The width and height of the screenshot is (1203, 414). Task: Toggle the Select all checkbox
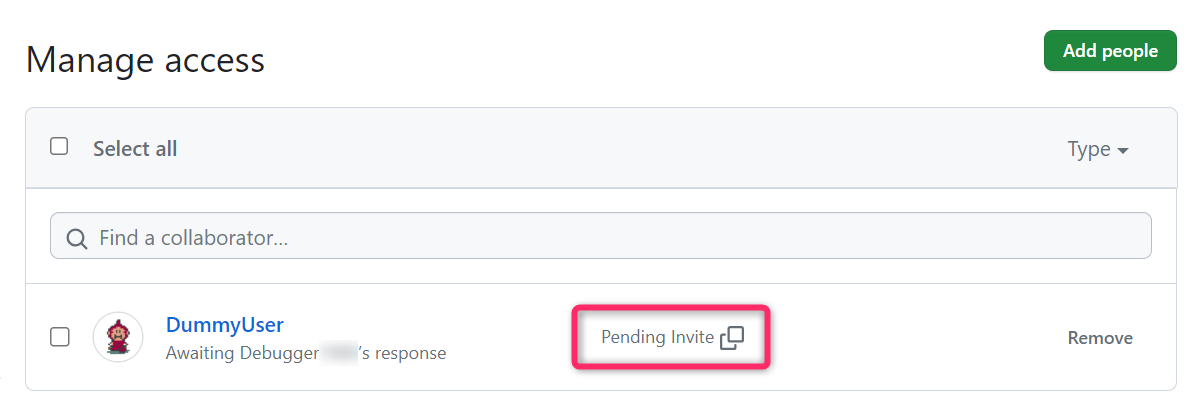[59, 147]
